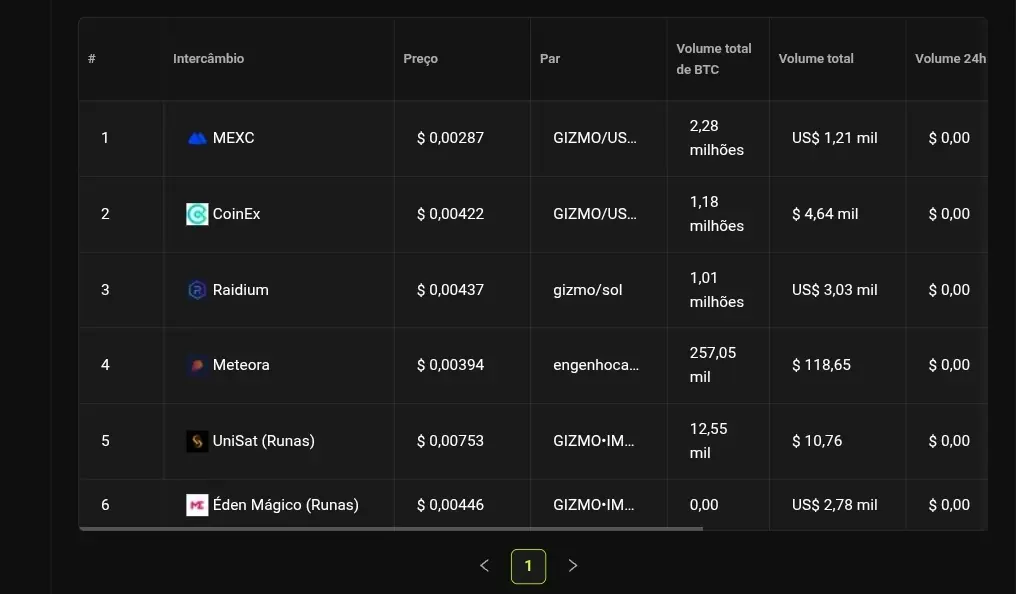The image size is (1016, 594).
Task: Click the Meteora exchange logo icon
Action: (197, 365)
